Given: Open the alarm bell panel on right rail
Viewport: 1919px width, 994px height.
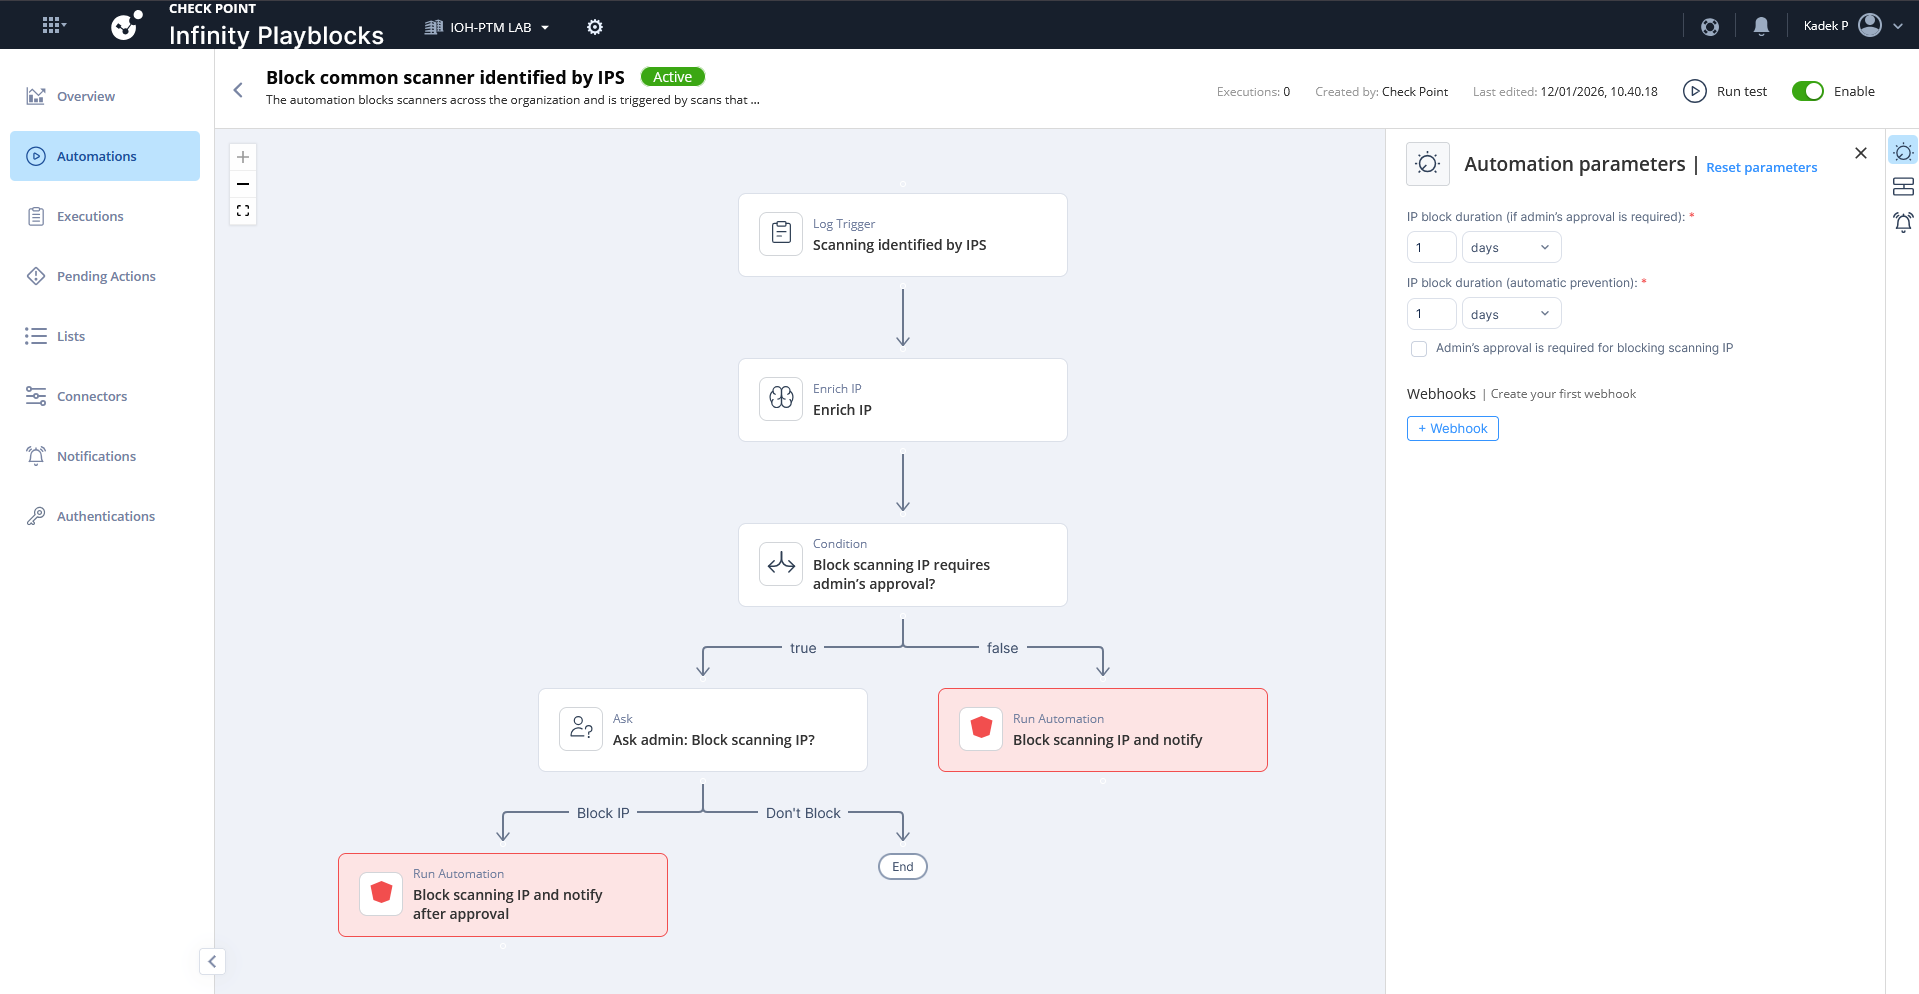Looking at the screenshot, I should (1903, 222).
